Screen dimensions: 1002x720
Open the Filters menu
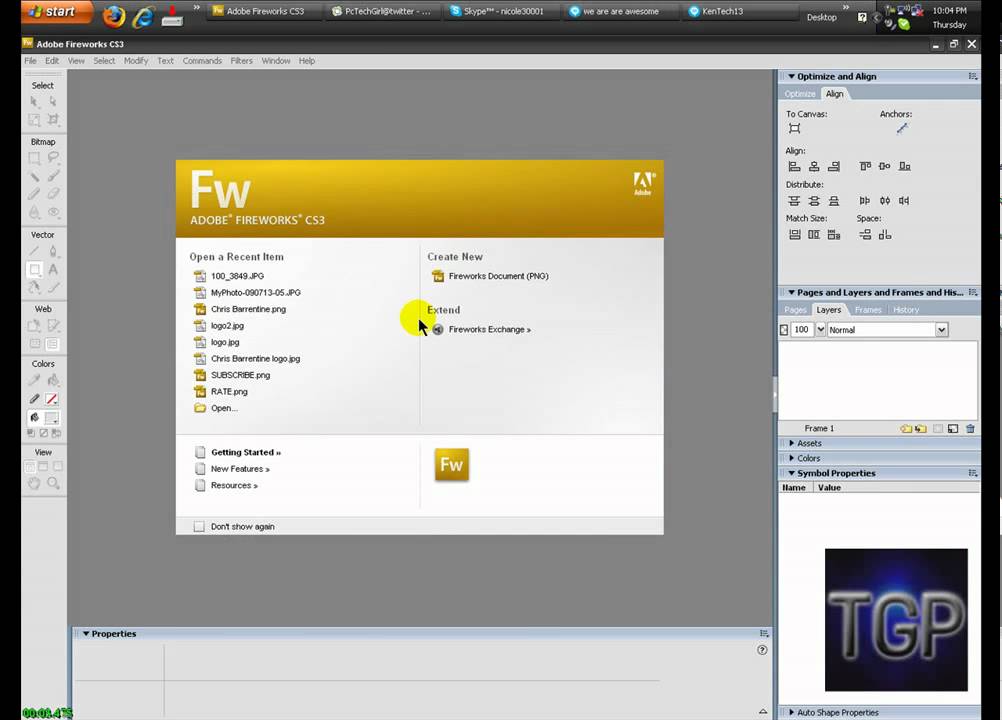241,61
